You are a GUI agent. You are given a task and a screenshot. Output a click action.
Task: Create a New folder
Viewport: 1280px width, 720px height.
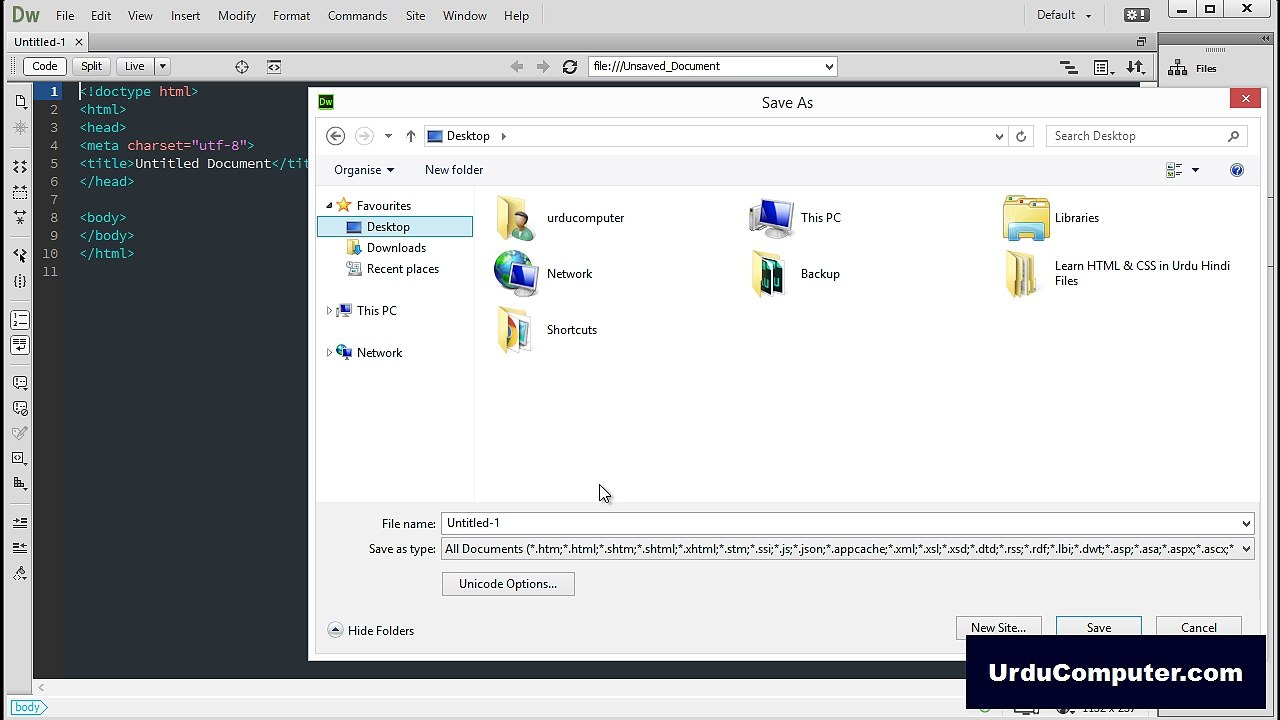pyautogui.click(x=454, y=170)
